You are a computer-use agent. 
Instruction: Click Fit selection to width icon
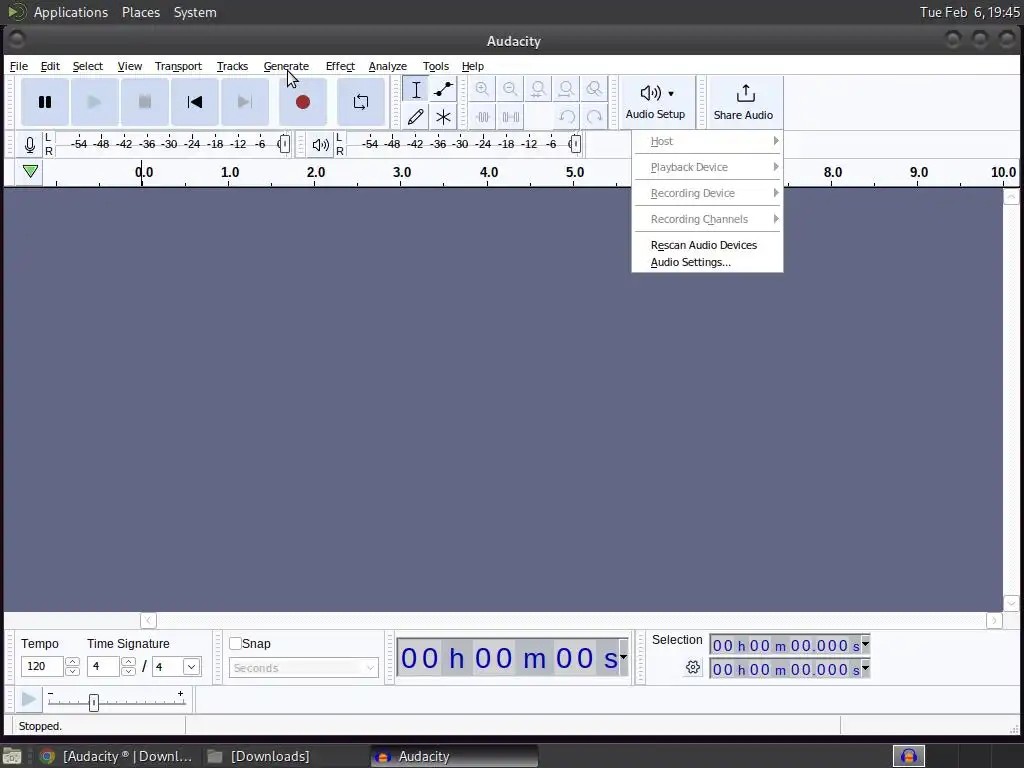pyautogui.click(x=538, y=89)
